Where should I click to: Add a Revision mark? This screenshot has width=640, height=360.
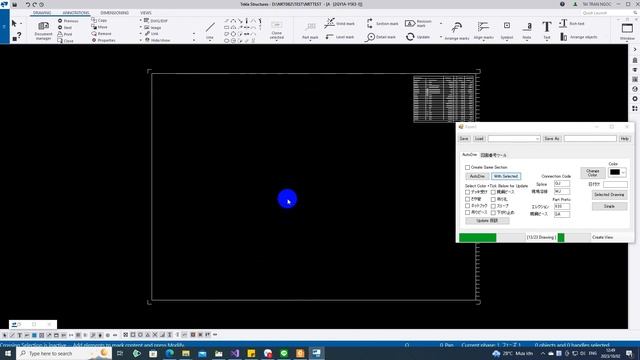pyautogui.click(x=419, y=23)
